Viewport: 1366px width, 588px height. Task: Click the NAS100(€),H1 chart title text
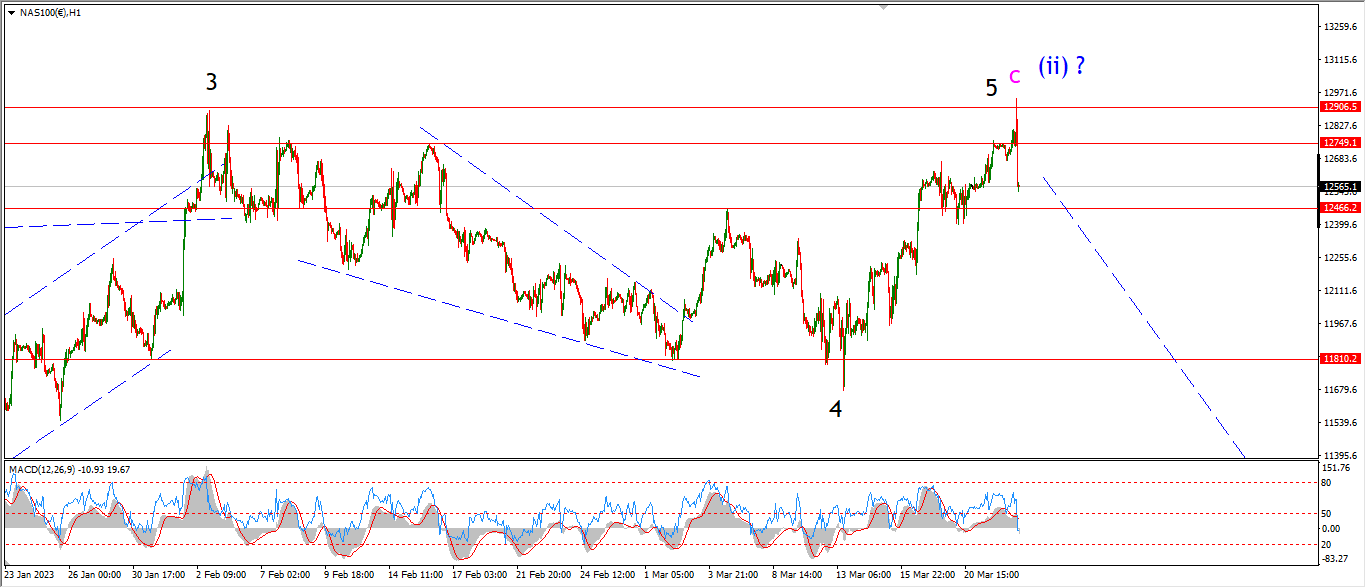coord(50,13)
